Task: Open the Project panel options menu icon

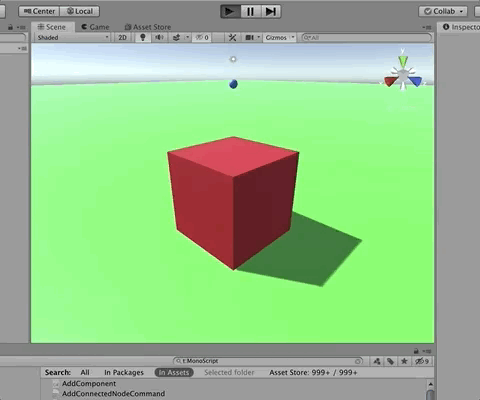Action: coord(428,351)
